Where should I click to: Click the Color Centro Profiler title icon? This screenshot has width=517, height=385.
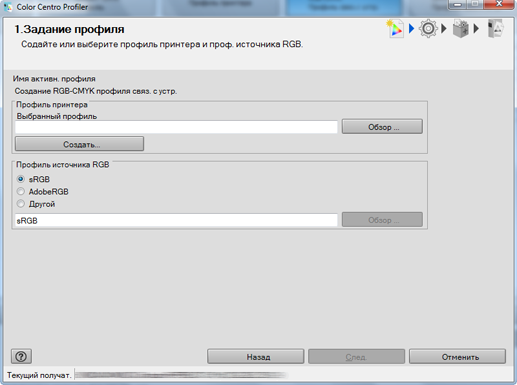(x=7, y=7)
